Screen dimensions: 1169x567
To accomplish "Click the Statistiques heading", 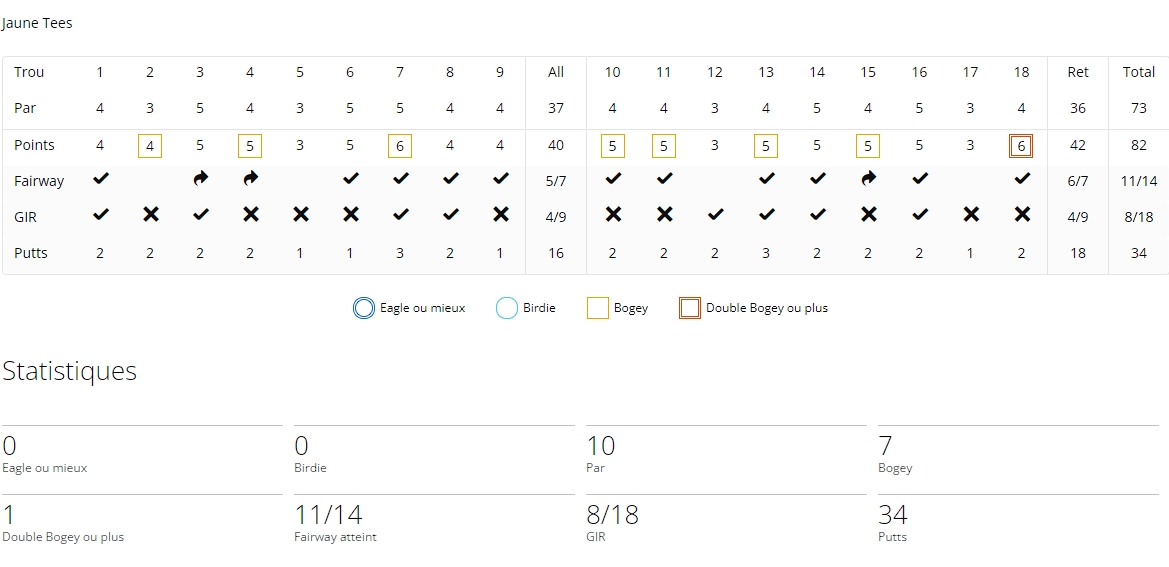I will coord(69,371).
